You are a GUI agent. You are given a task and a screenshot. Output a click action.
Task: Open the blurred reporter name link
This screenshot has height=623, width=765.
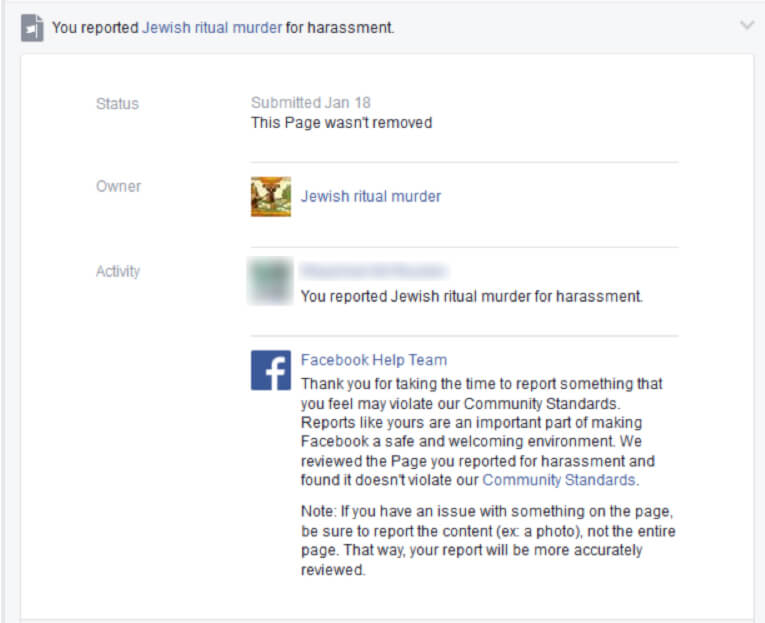pyautogui.click(x=374, y=270)
